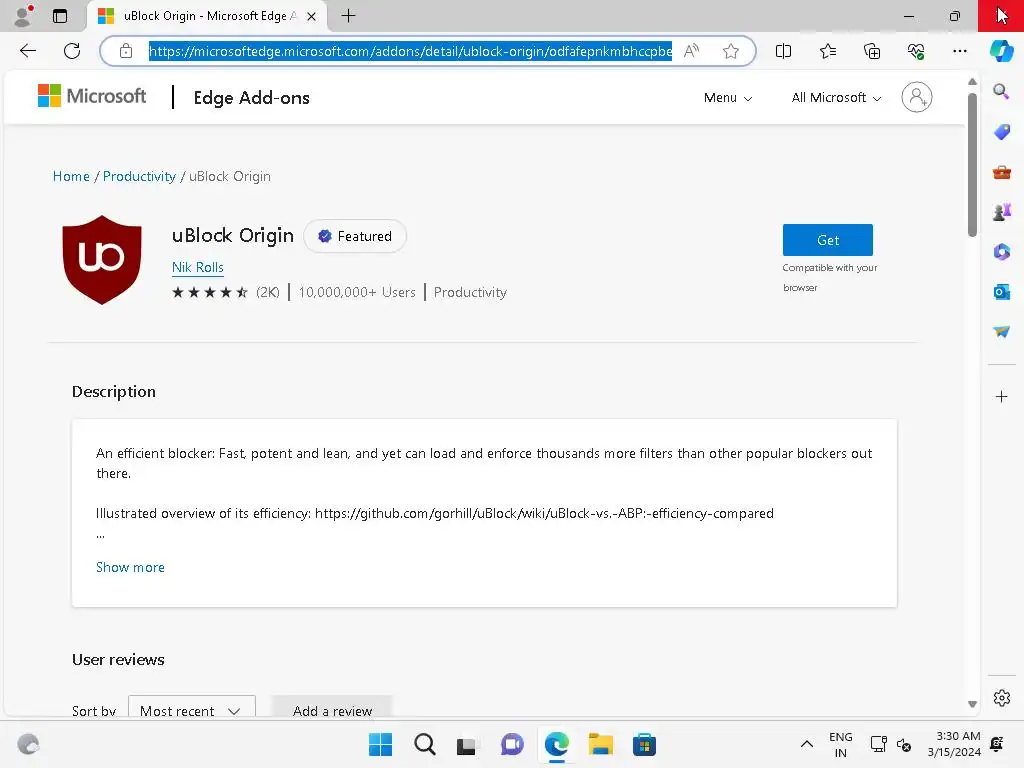Activate Read aloud icon in address bar
This screenshot has height=768, width=1024.
691,51
